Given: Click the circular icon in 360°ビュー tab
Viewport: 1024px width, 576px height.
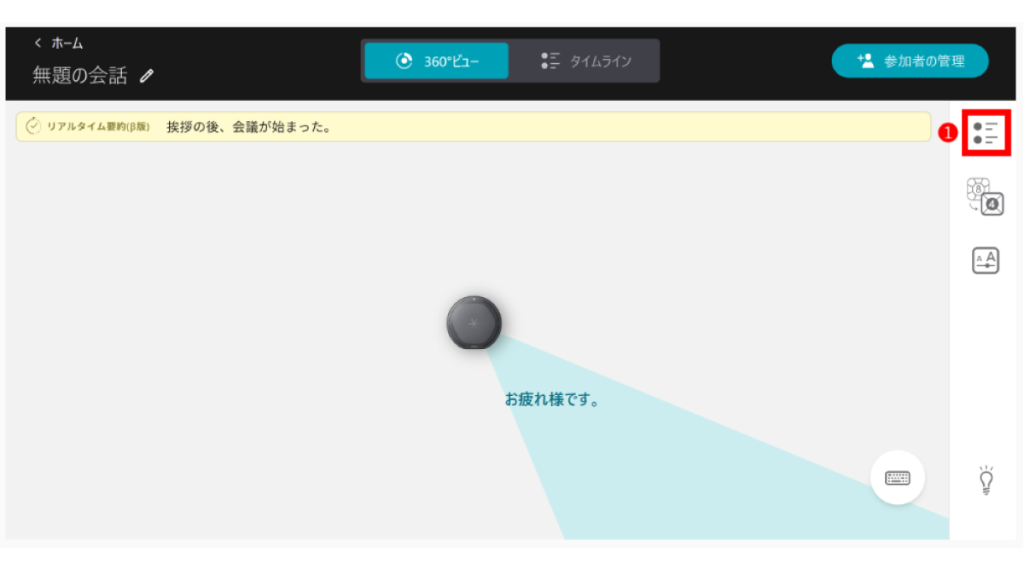Looking at the screenshot, I should [404, 61].
